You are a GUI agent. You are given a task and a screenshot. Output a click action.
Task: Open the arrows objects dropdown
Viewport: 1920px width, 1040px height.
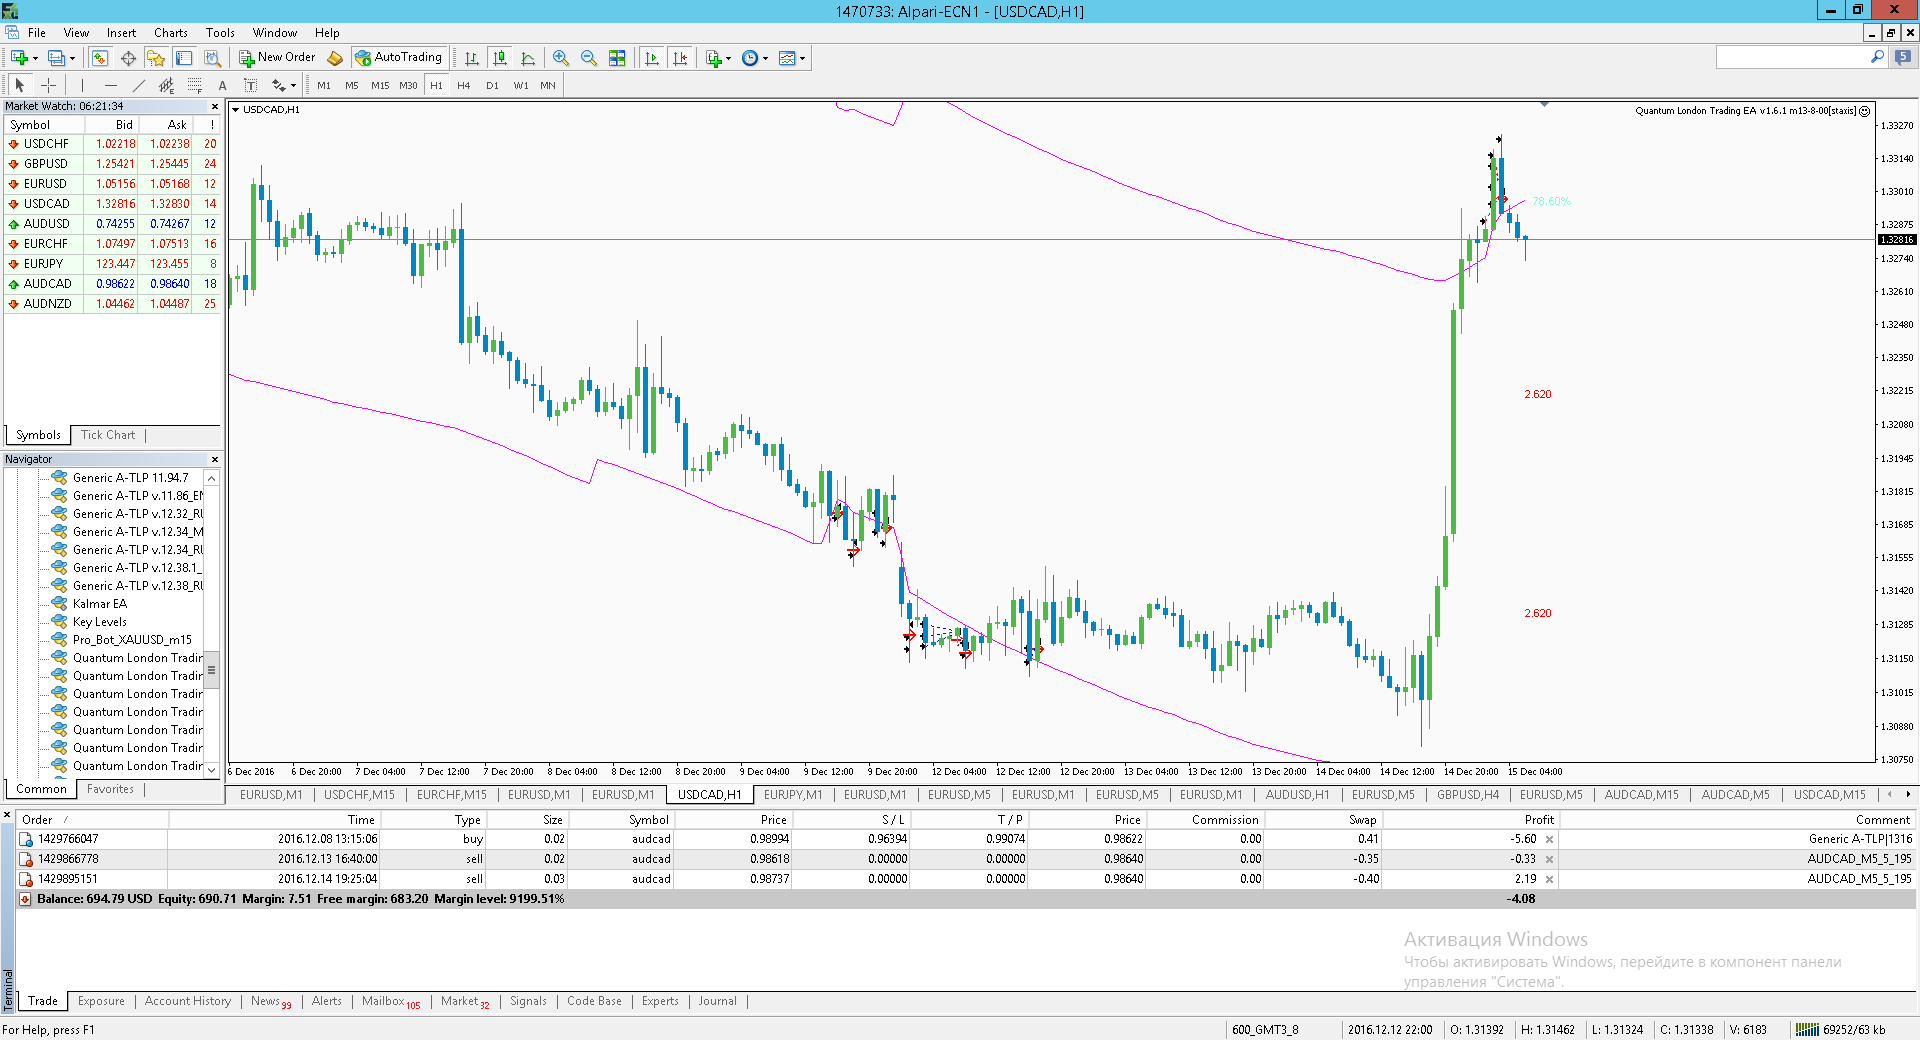pos(284,85)
